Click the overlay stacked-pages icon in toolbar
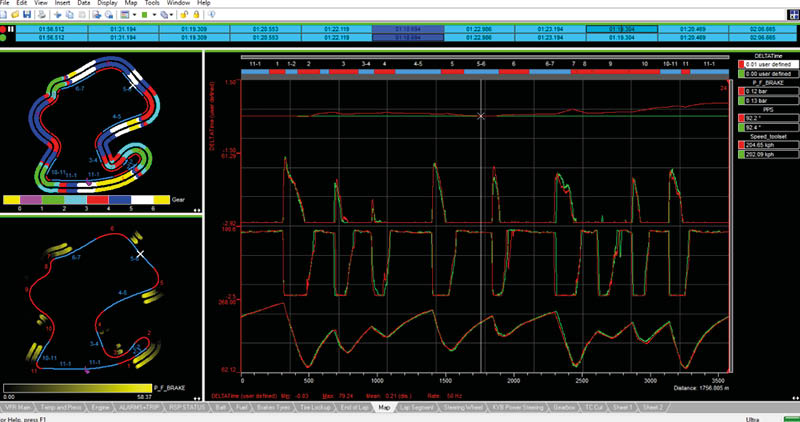Screen dimensions: 800x422 [163, 14]
